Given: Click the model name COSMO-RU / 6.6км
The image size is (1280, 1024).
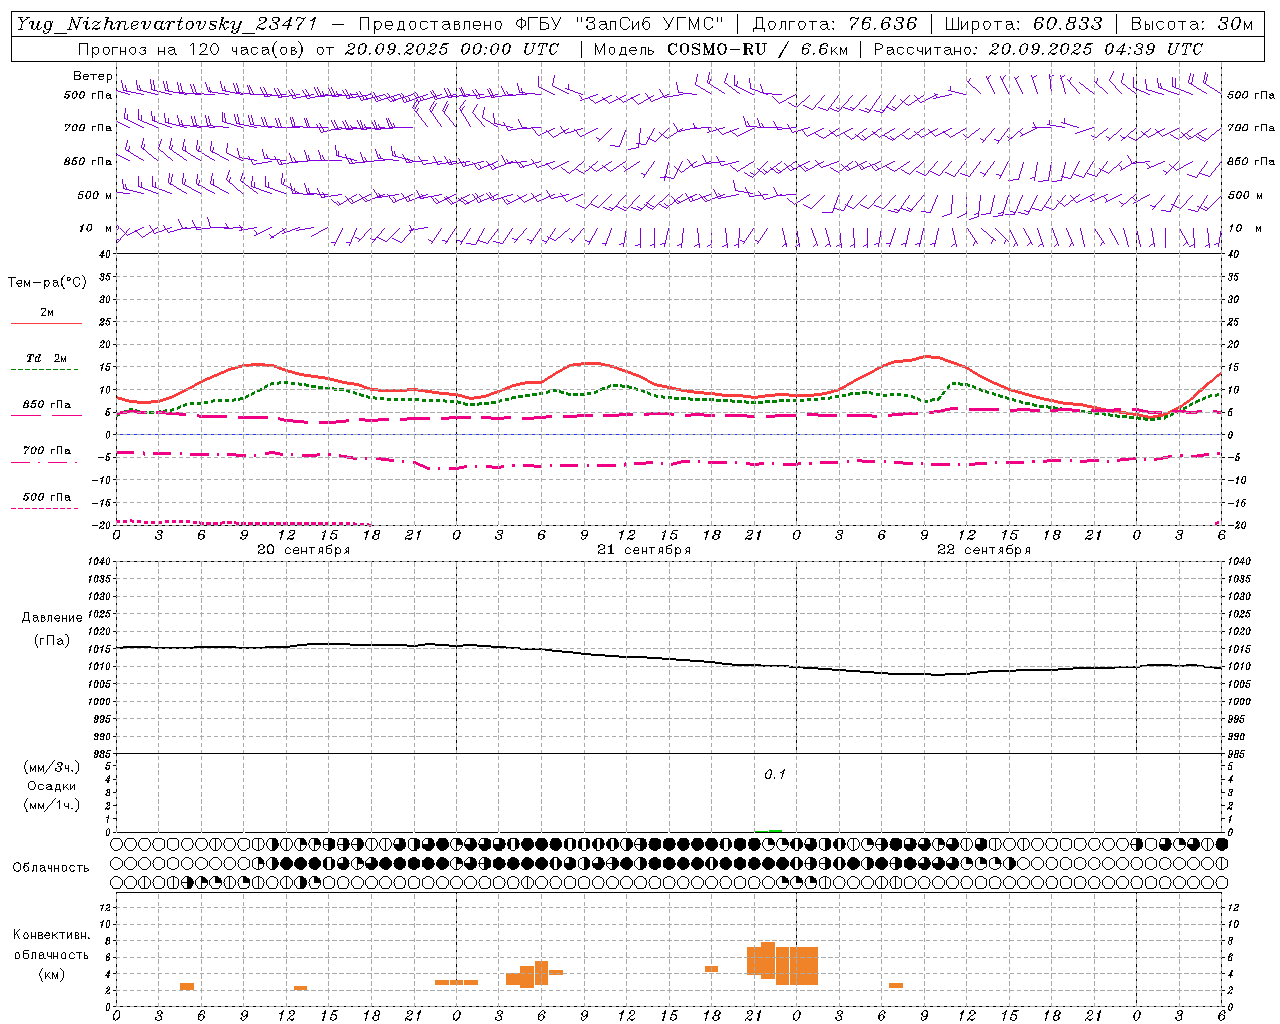Looking at the screenshot, I should 757,49.
